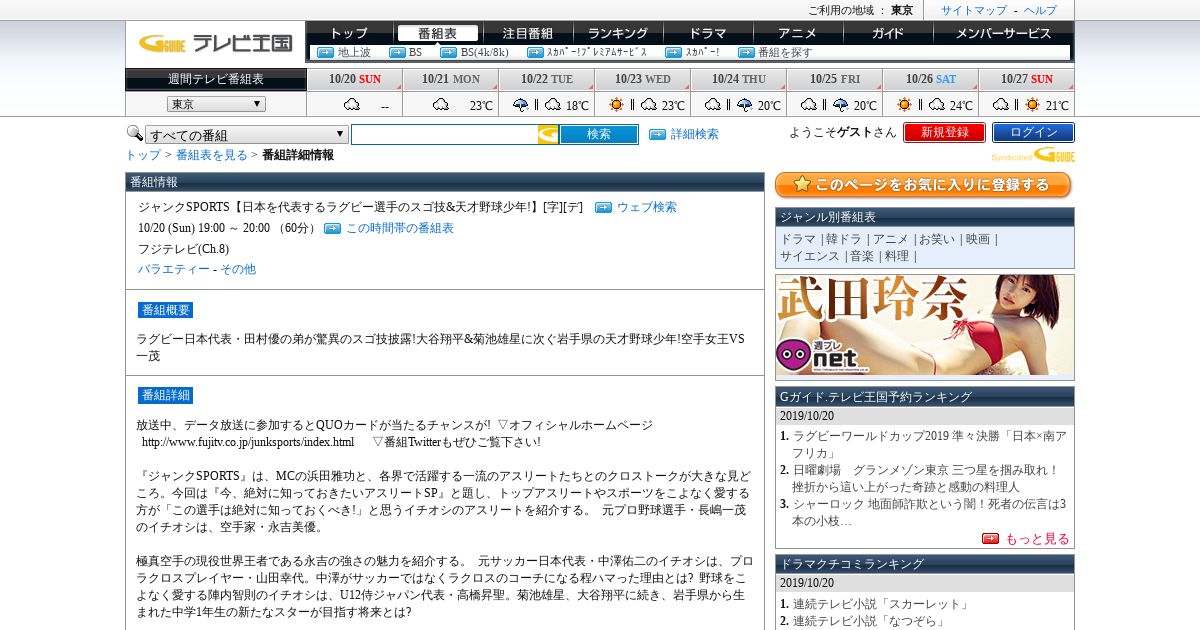
Task: Click the お笑い genre schedule link
Action: click(937, 239)
